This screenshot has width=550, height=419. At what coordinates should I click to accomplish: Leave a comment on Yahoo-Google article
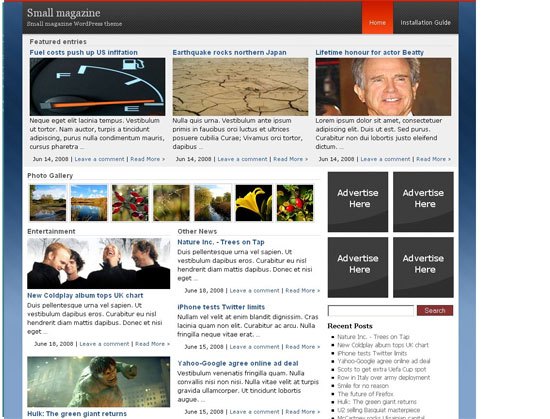[x=255, y=412]
